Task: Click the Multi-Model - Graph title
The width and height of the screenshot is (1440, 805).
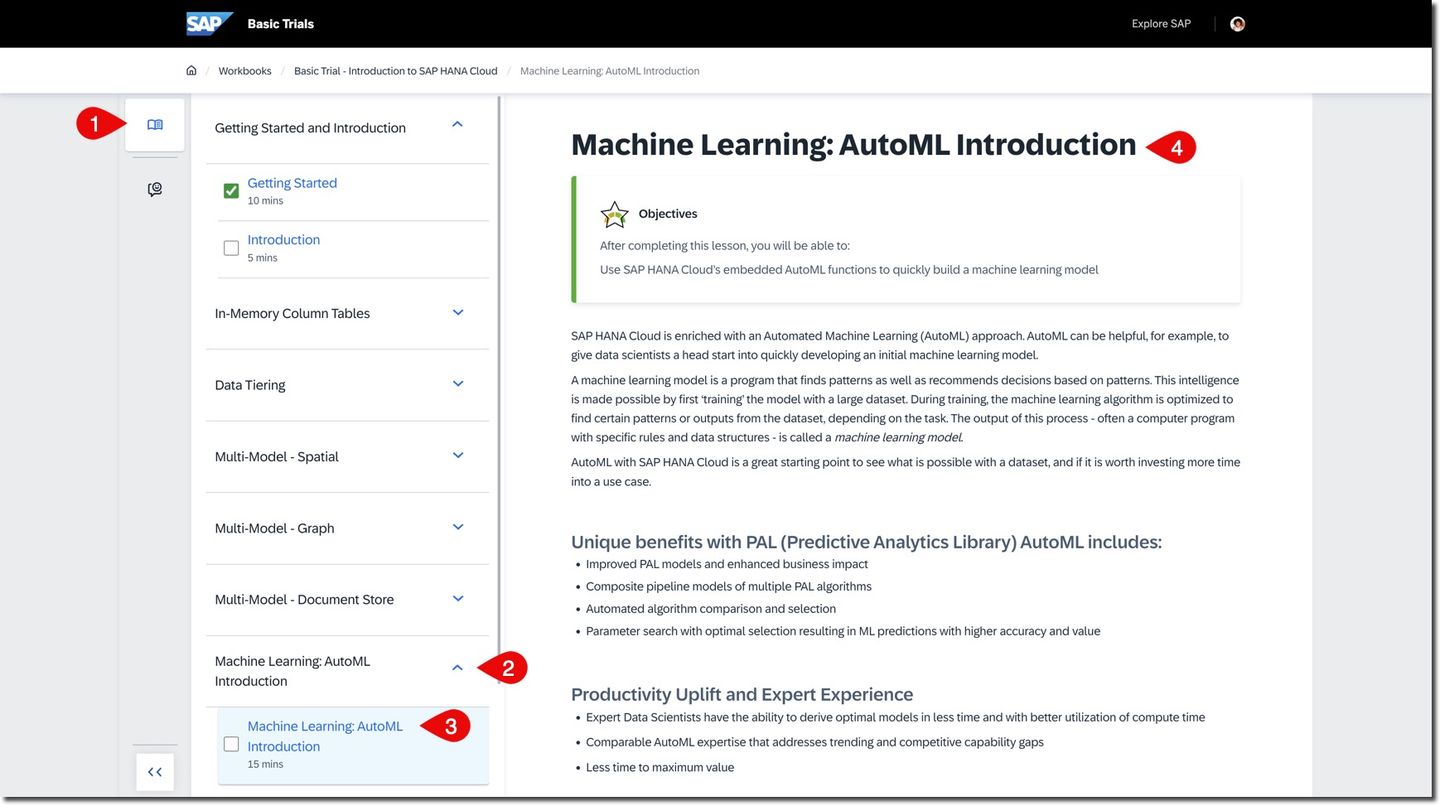Action: 274,528
